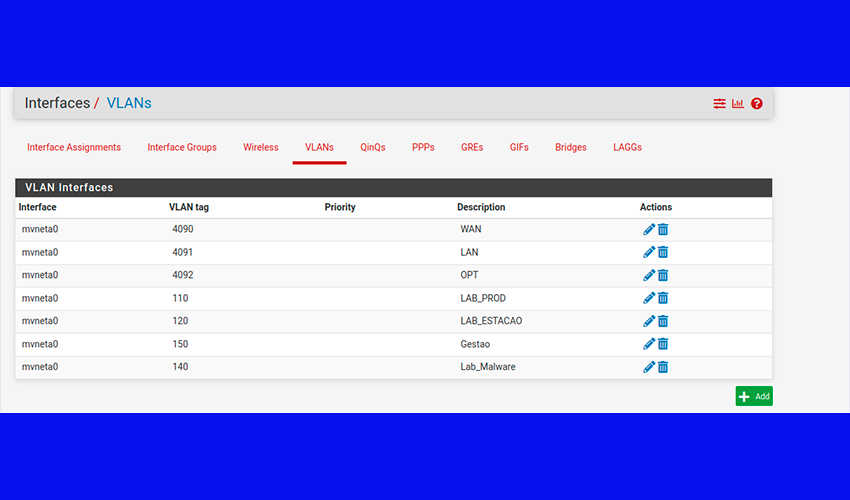The width and height of the screenshot is (850, 500).
Task: Edit the LAB_PROD VLAN 110 entry
Action: tap(649, 298)
